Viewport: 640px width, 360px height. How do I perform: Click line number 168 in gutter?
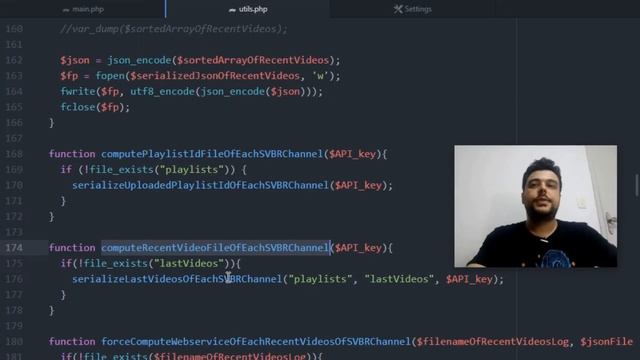point(14,154)
